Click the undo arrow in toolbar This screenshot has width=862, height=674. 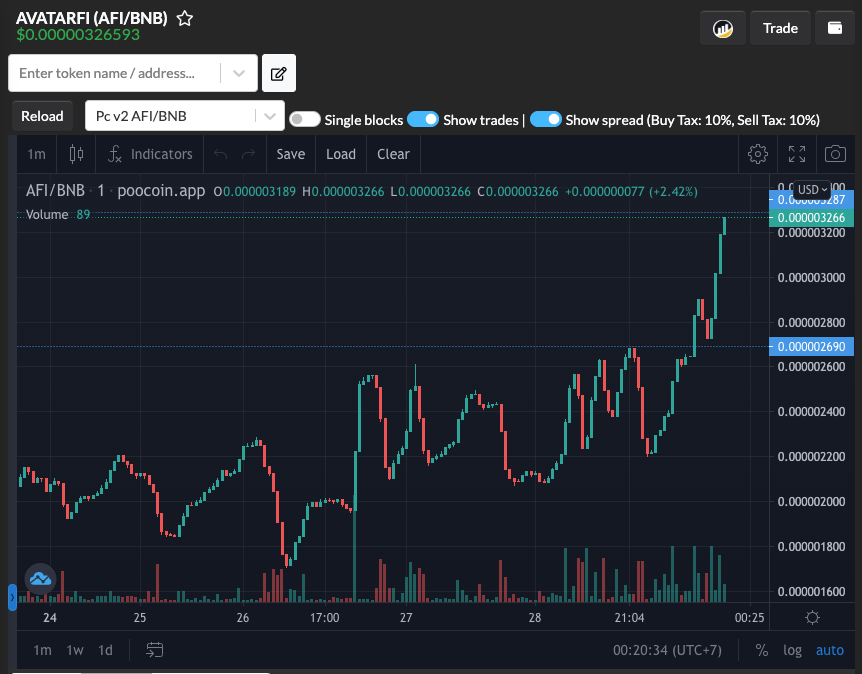pos(220,154)
